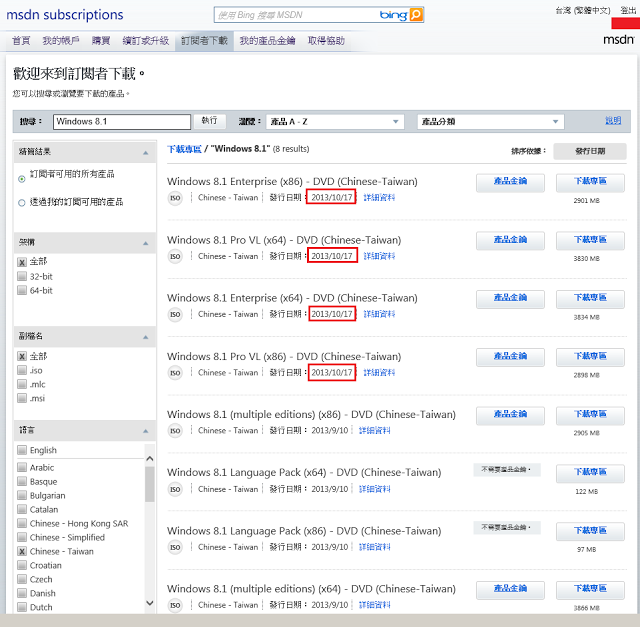
Task: Click product key button for Windows 8.1 Pro VL (x86)
Action: (510, 357)
